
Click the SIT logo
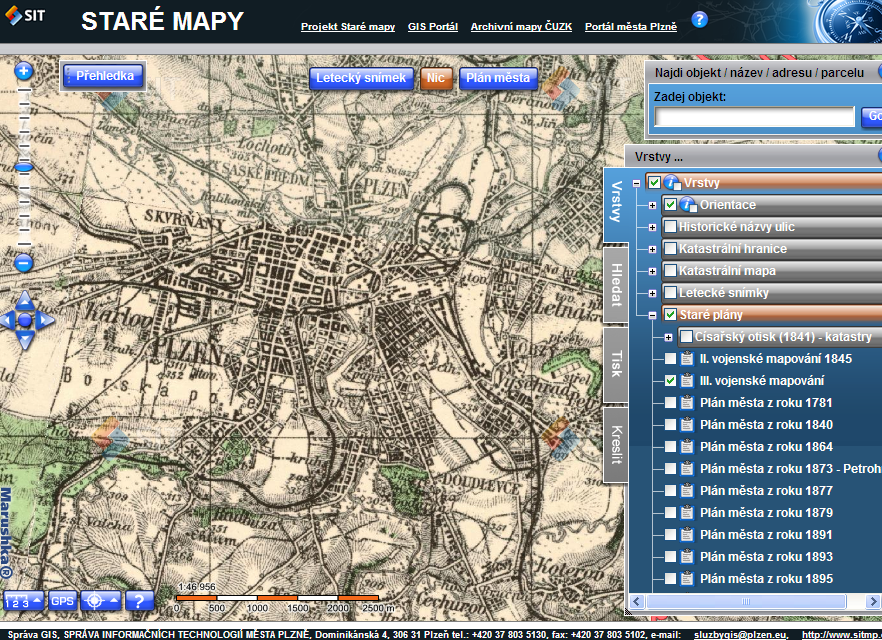pos(25,15)
